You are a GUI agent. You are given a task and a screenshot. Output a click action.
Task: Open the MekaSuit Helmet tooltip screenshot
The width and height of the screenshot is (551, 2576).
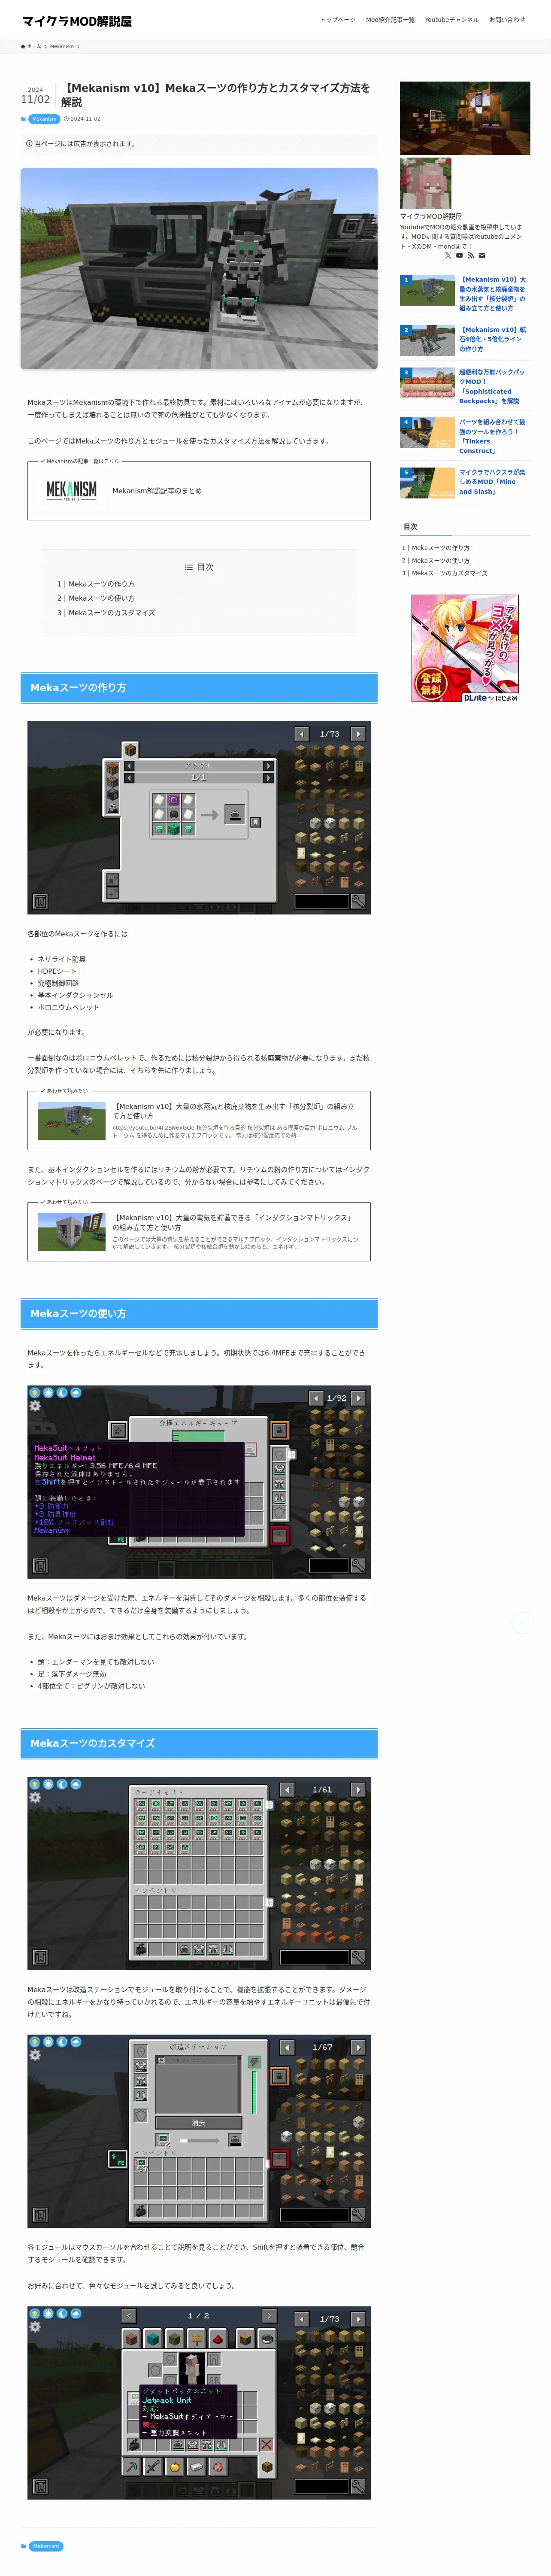click(x=199, y=1482)
